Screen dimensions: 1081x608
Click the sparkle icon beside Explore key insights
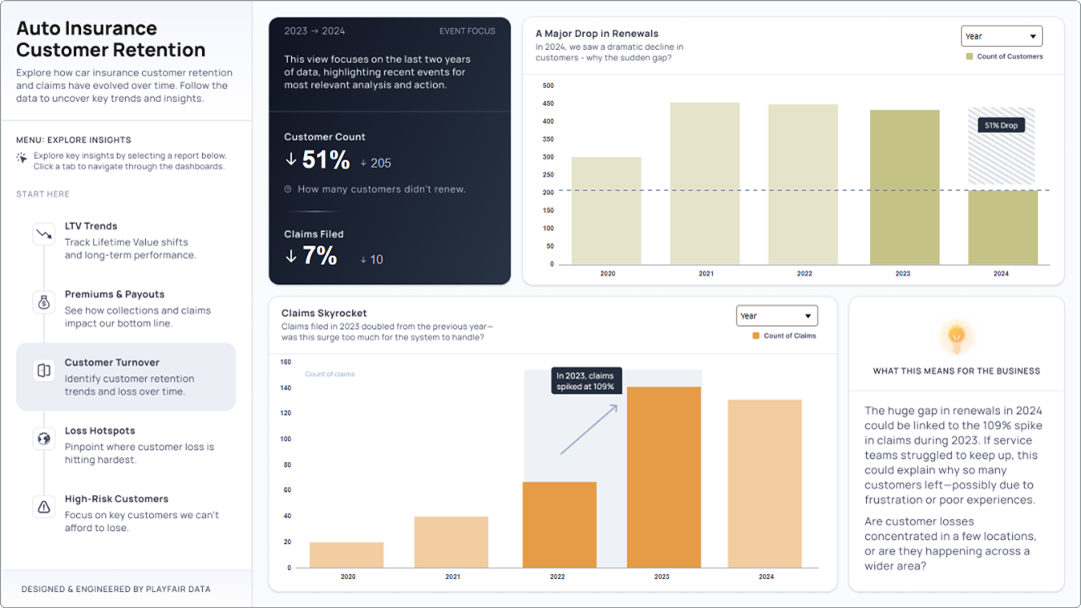coord(20,157)
